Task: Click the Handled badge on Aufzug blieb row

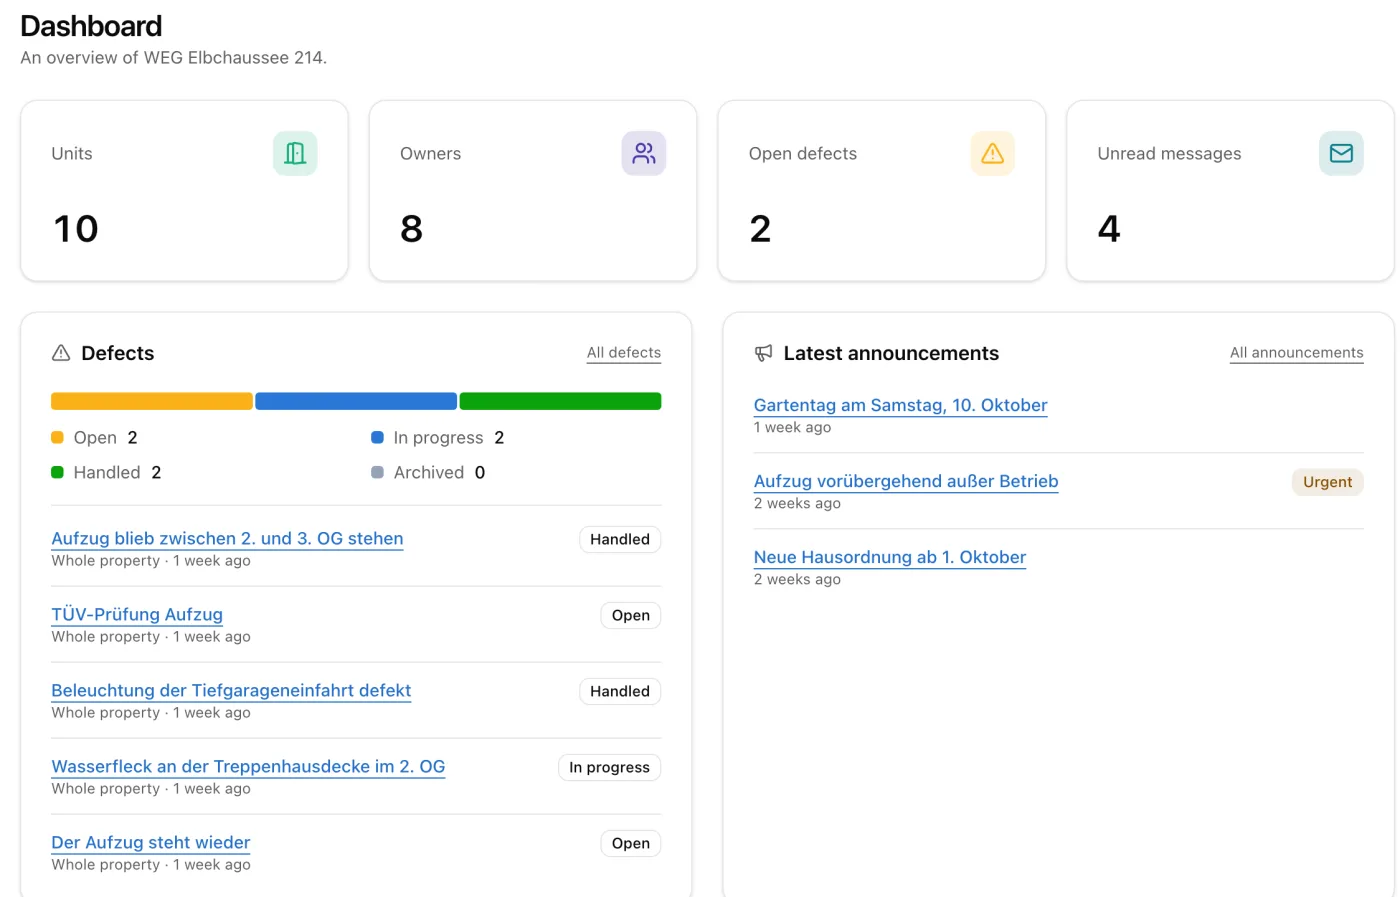Action: point(620,539)
